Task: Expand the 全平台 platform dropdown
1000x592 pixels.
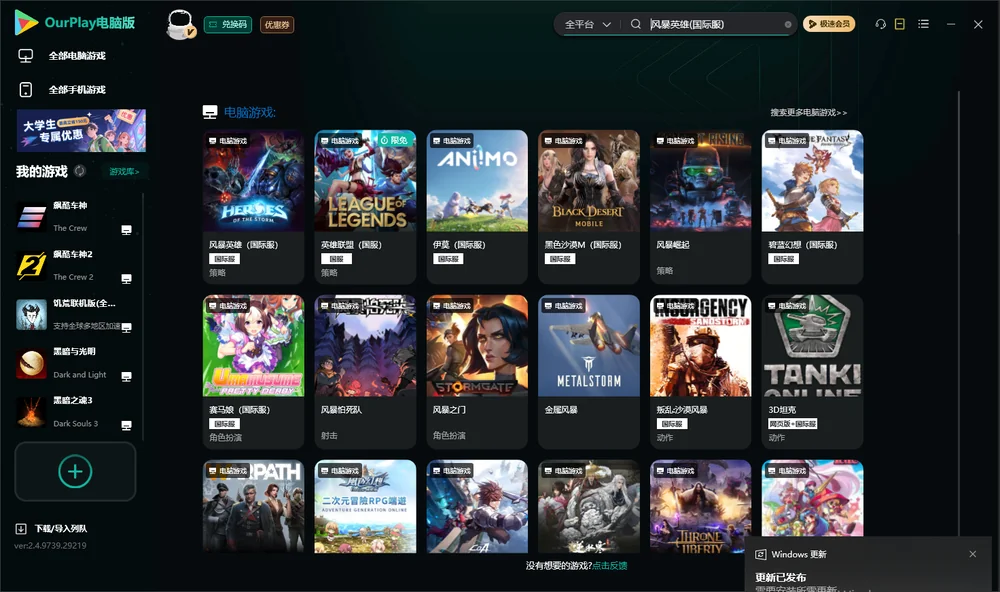Action: 587,24
